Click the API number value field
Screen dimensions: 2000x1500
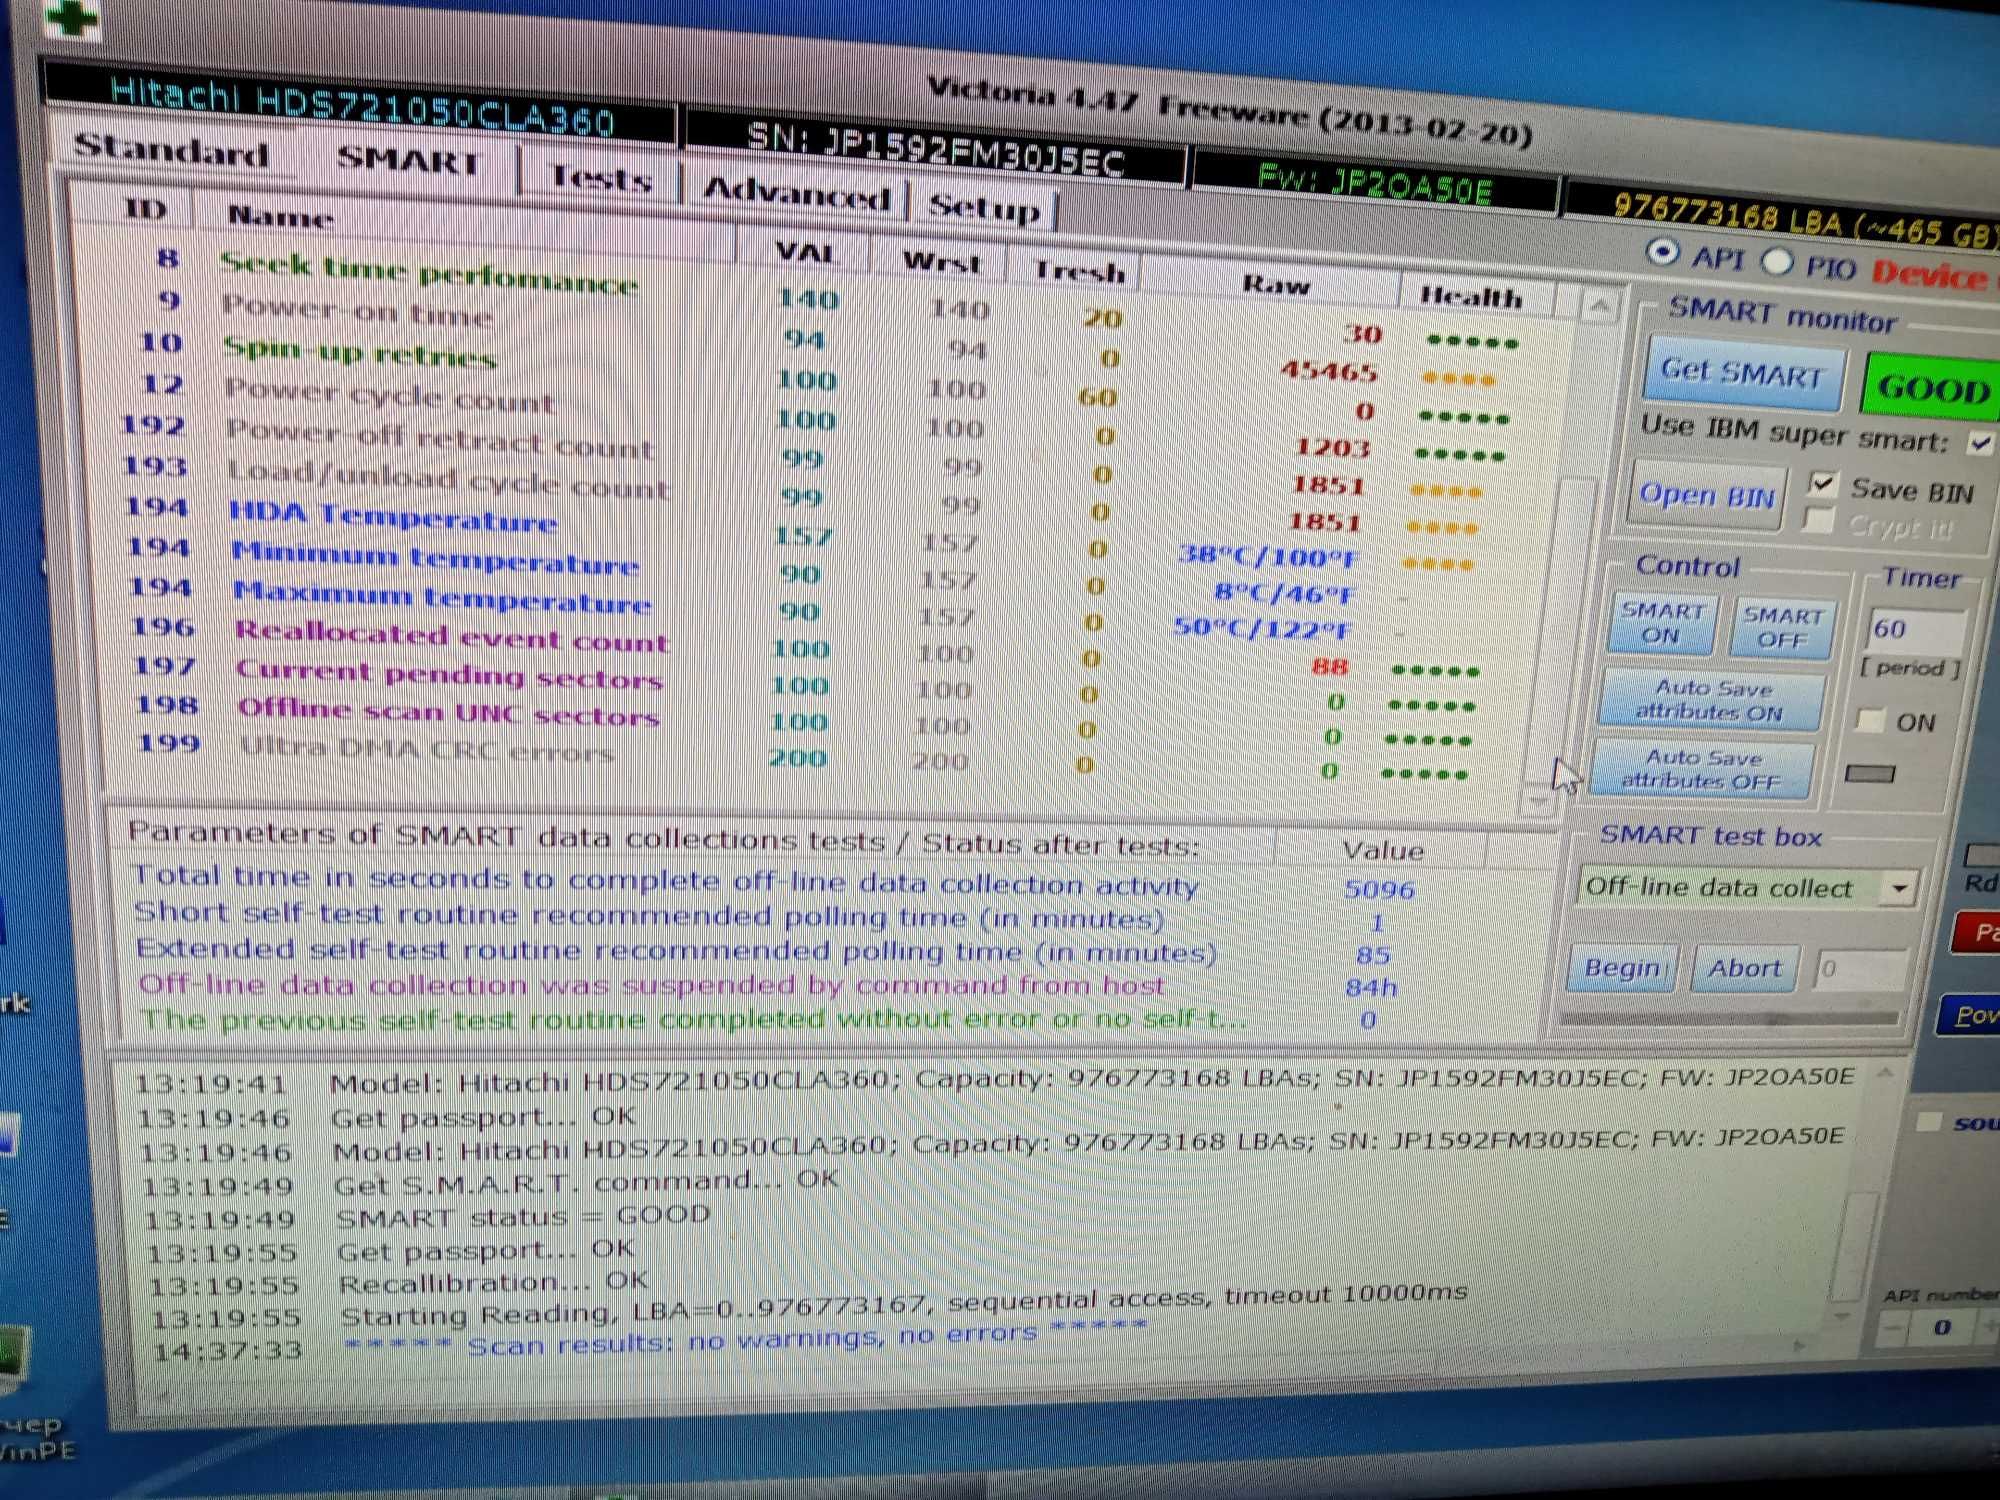[x=1941, y=1327]
